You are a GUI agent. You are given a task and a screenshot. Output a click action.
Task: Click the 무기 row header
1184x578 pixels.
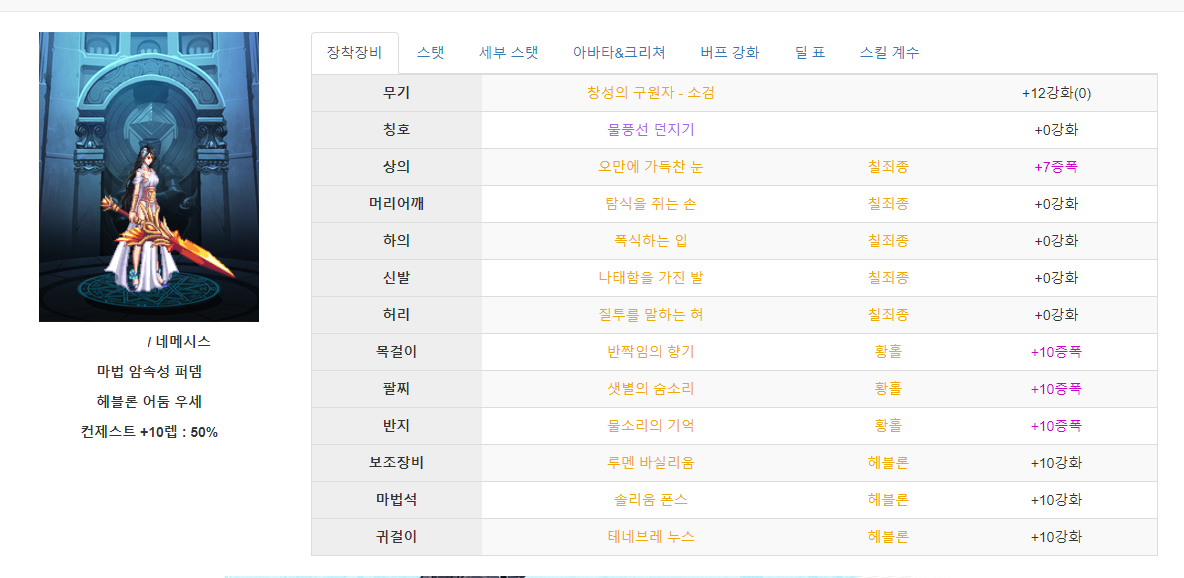click(x=396, y=93)
